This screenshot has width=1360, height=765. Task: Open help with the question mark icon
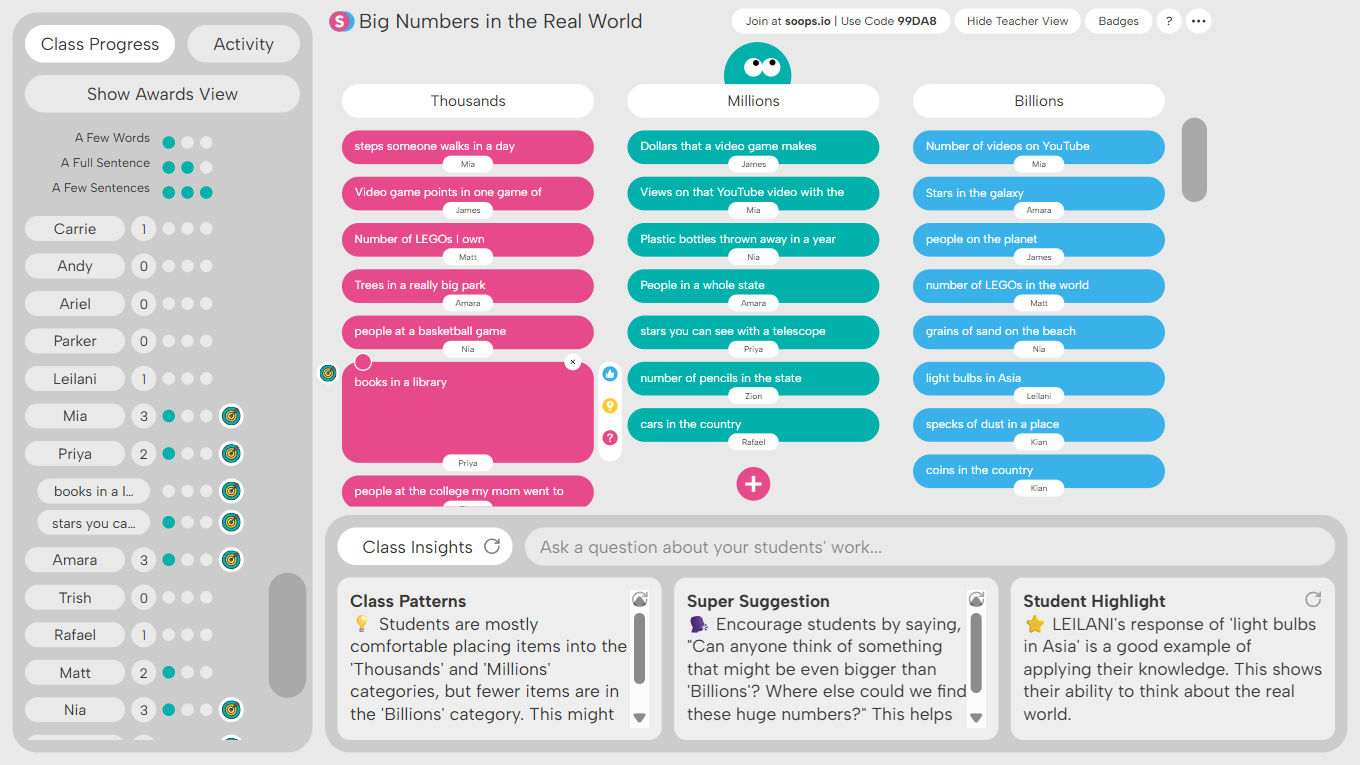point(1168,20)
